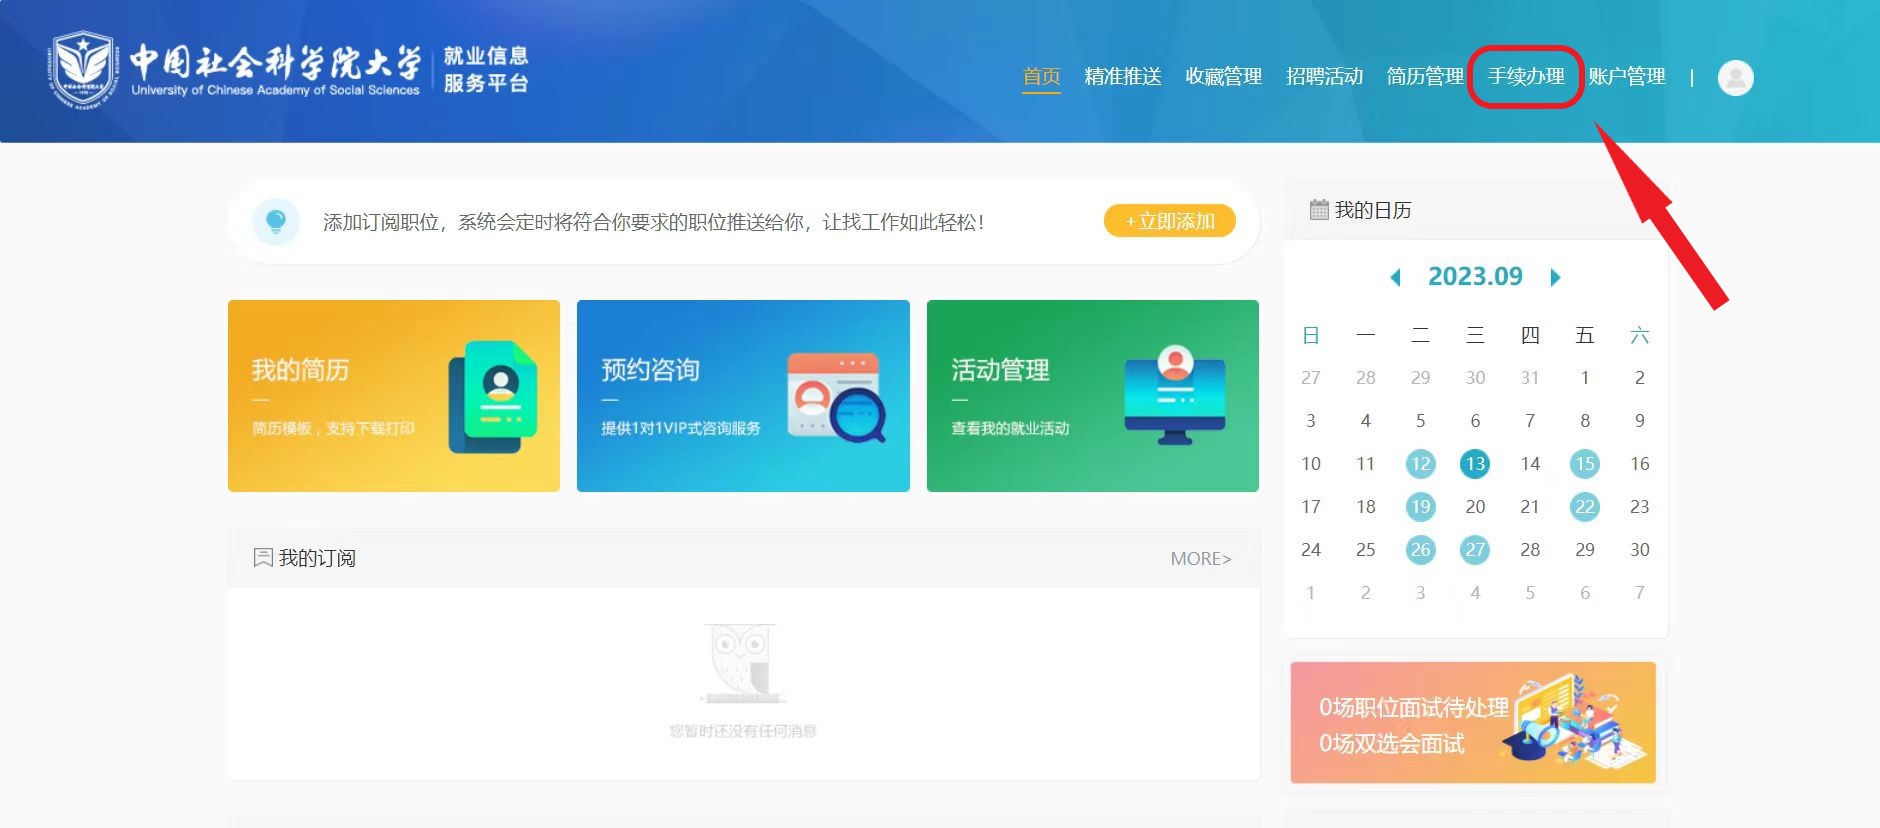Go to previous month in calendar
Screen dimensions: 1880x828
click(x=1395, y=277)
